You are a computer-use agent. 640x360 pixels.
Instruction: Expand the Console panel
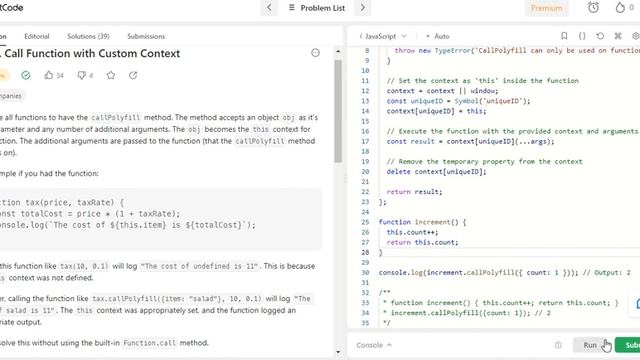374,345
